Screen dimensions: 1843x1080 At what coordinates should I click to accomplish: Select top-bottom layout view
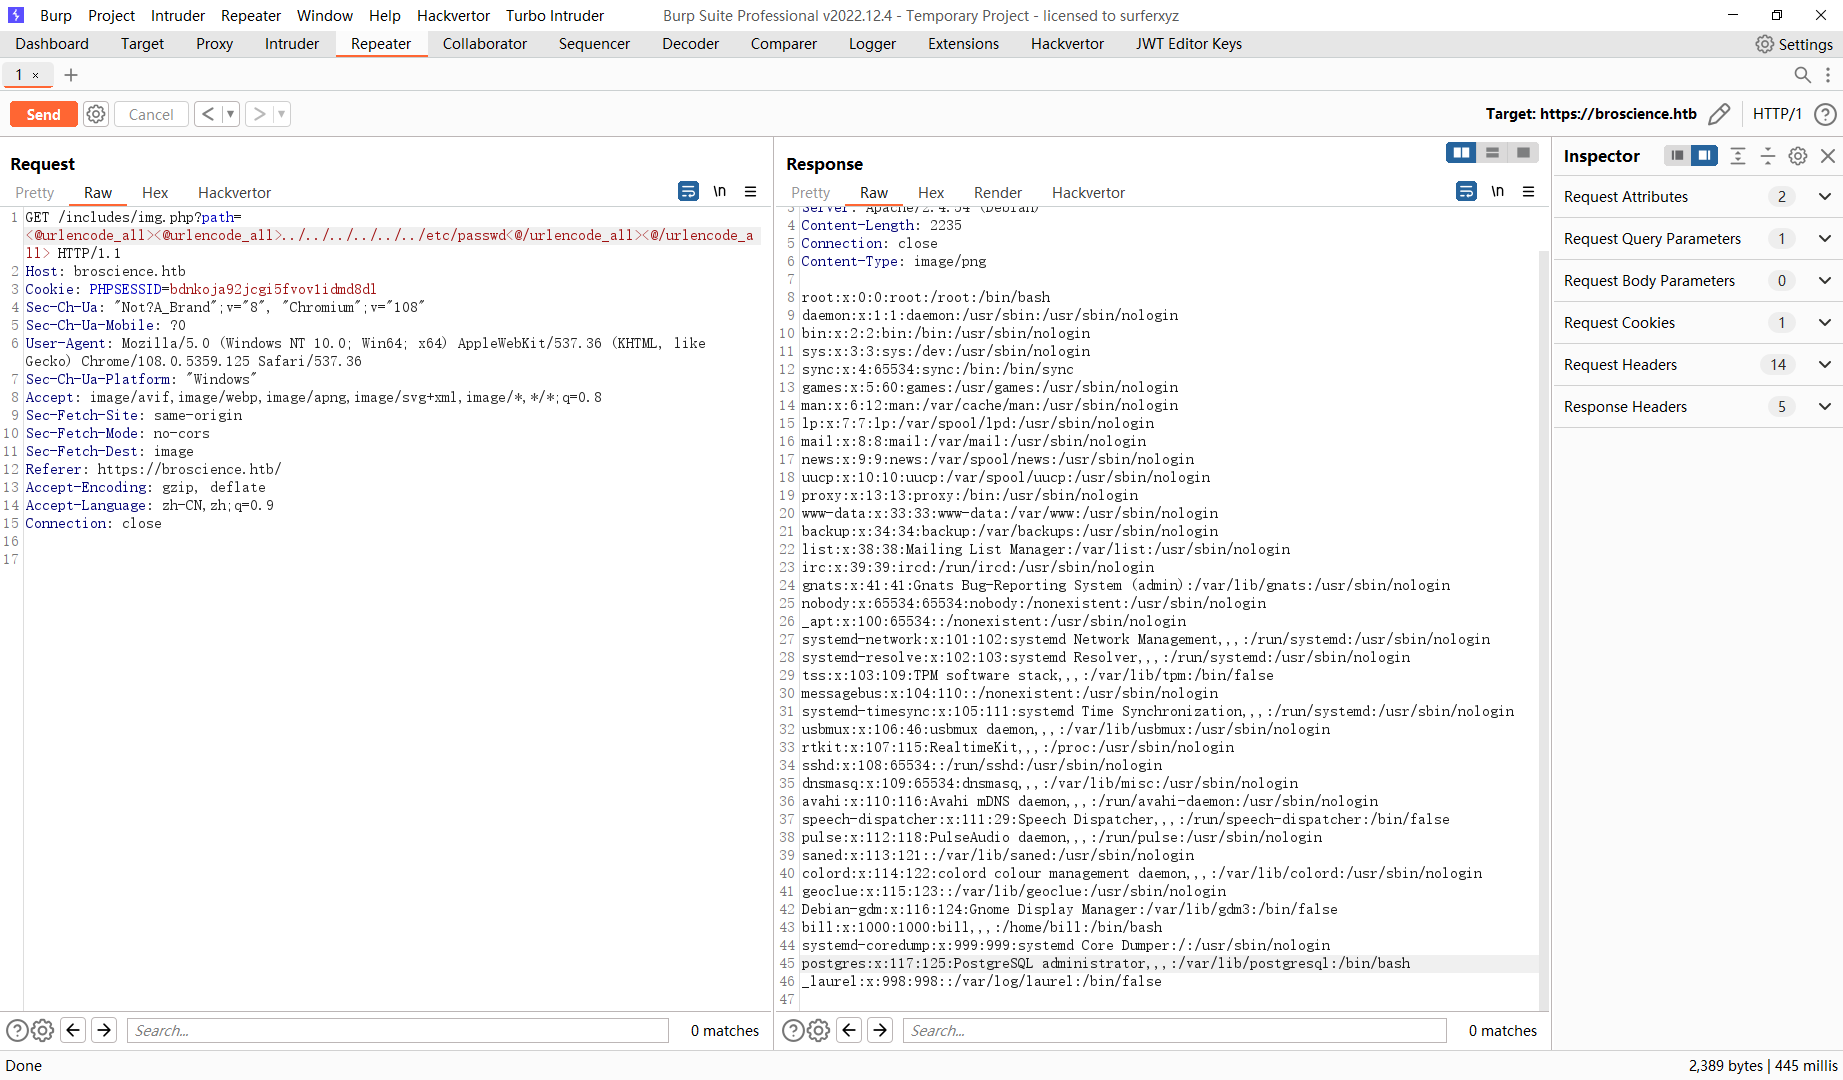tap(1492, 152)
